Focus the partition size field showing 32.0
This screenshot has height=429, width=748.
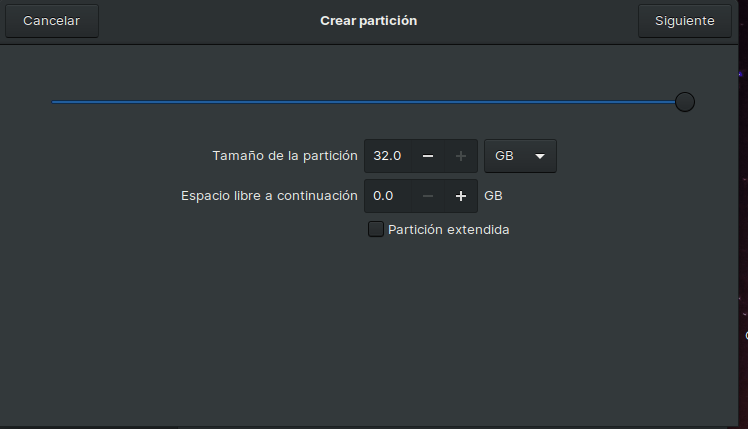(x=388, y=156)
